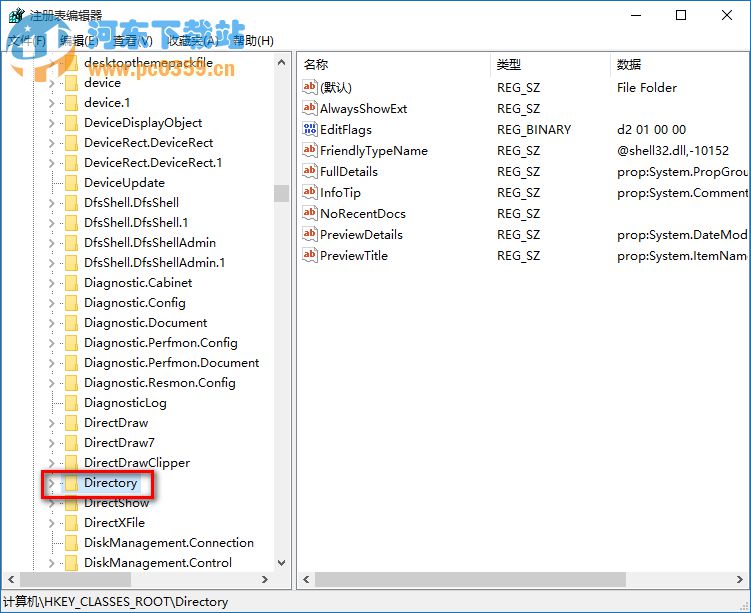The width and height of the screenshot is (751, 613).
Task: Click the tree pane horizontal scroll left arrow
Action: click(x=11, y=579)
